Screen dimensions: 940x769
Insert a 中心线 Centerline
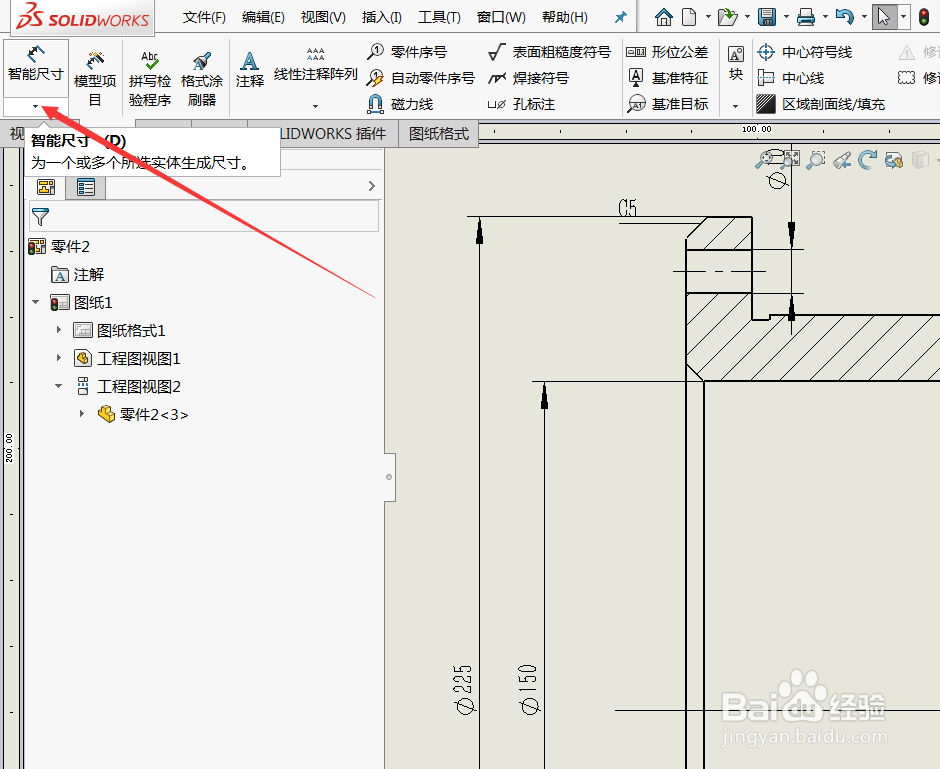(x=790, y=78)
